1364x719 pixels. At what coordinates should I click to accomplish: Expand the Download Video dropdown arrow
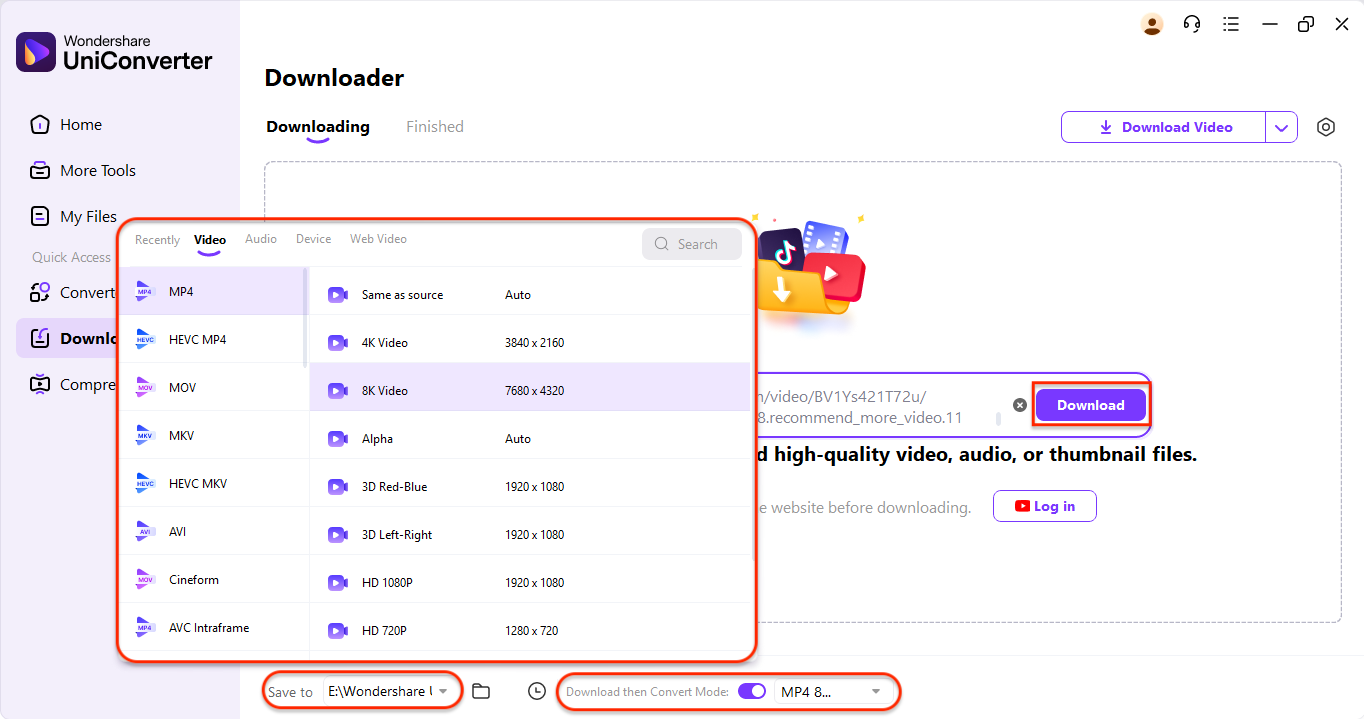click(x=1282, y=127)
